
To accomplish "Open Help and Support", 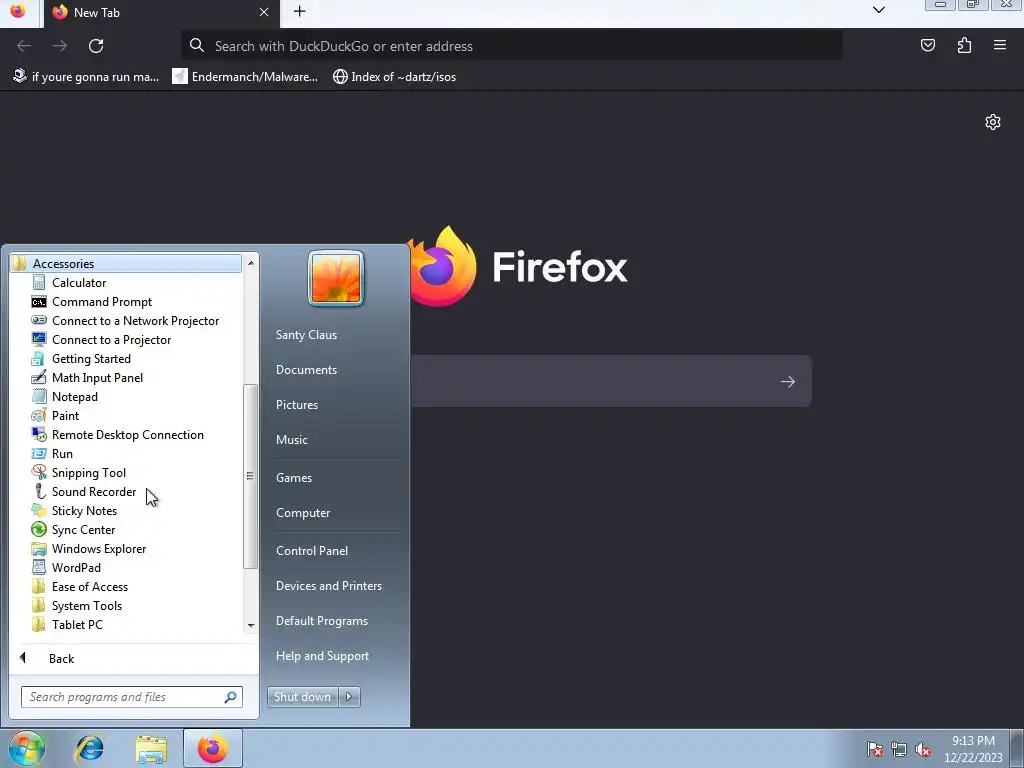I will [x=322, y=656].
